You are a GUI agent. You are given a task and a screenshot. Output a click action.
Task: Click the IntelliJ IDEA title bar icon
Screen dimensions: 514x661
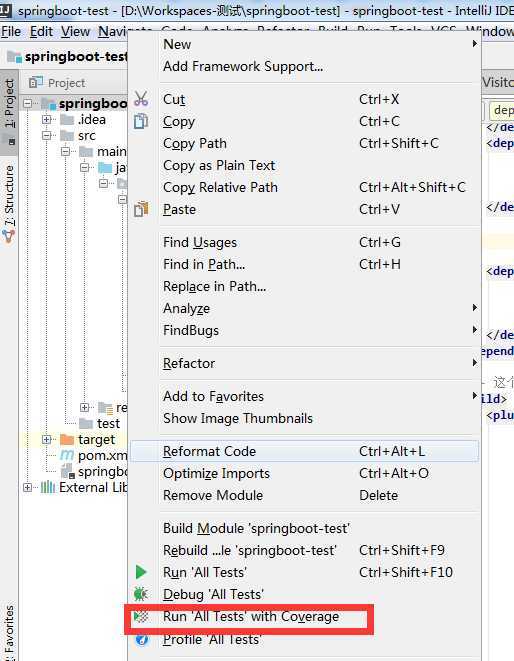click(x=5, y=10)
